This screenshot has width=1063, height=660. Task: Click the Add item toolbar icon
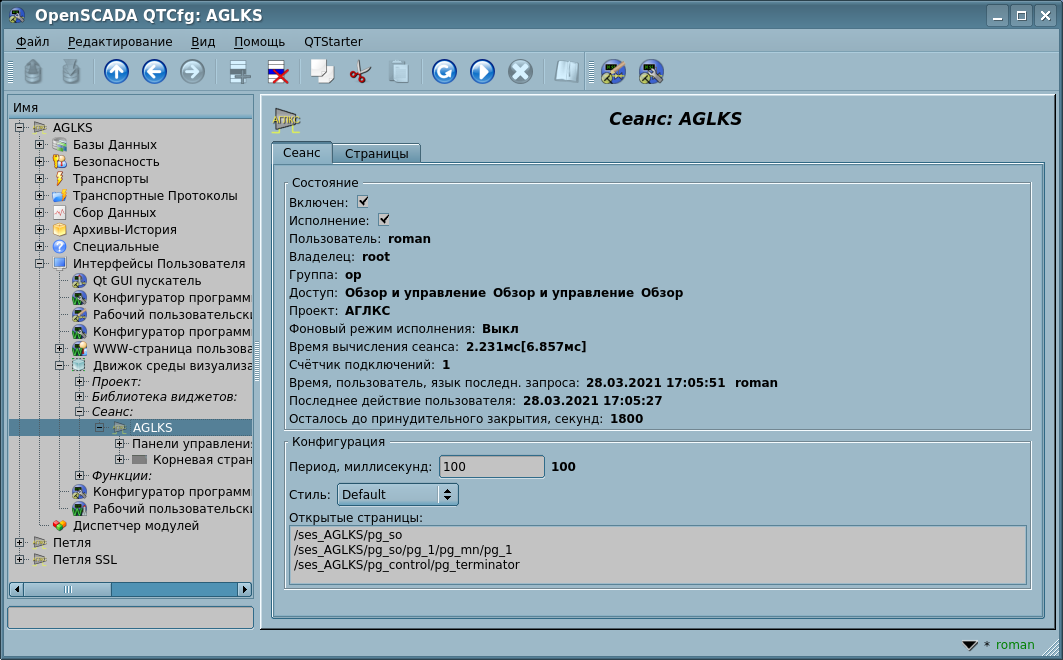pyautogui.click(x=239, y=72)
